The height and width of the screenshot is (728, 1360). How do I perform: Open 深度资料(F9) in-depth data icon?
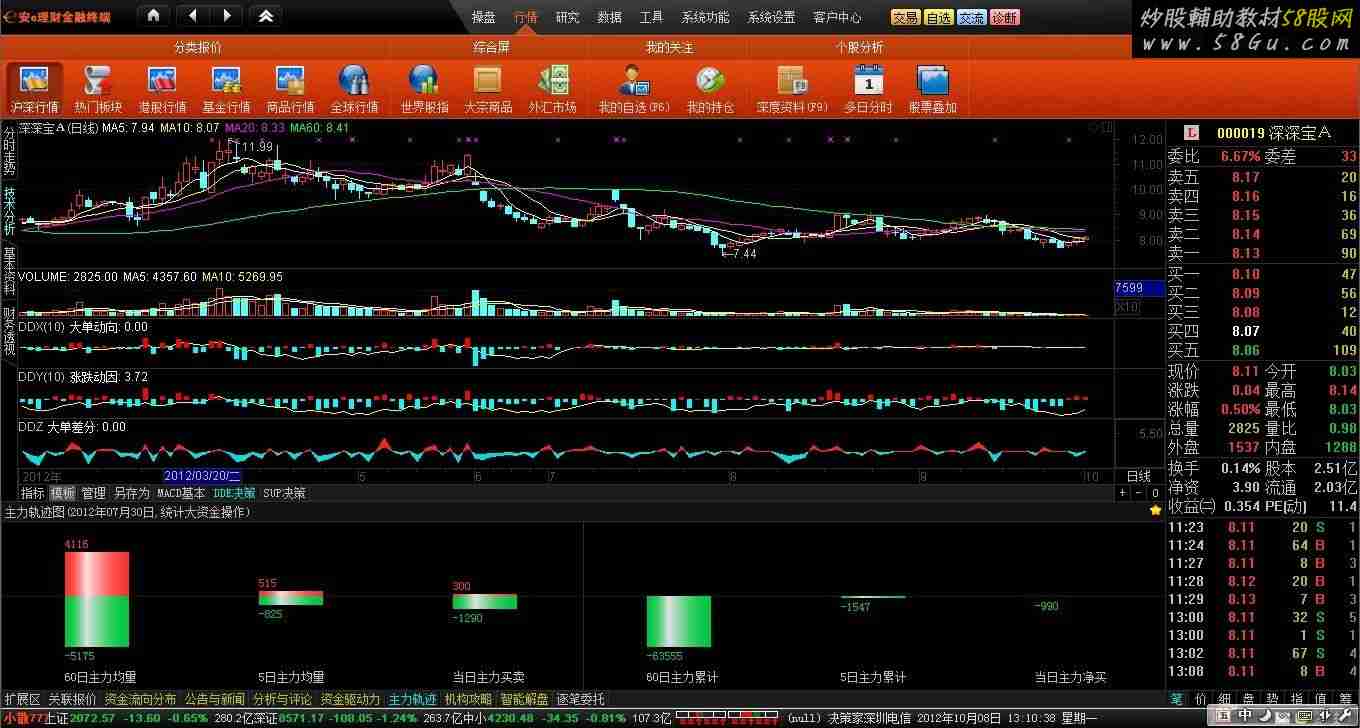[792, 88]
